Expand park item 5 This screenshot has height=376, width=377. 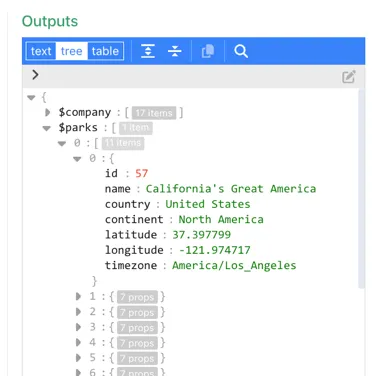pos(78,358)
